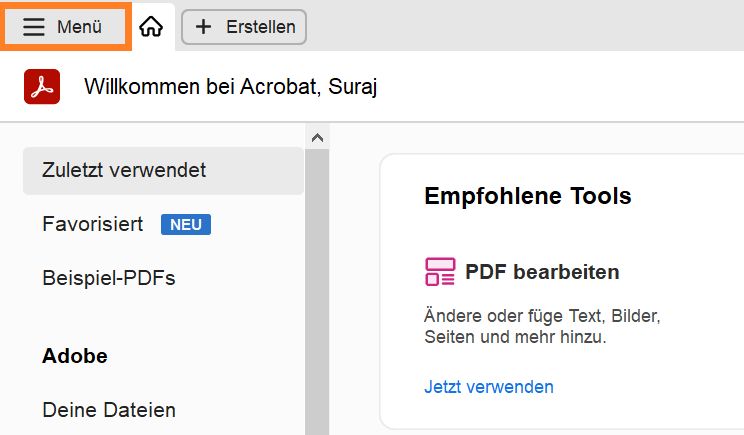Click the hamburger icon beside Menü
744x435 pixels.
pyautogui.click(x=34, y=27)
